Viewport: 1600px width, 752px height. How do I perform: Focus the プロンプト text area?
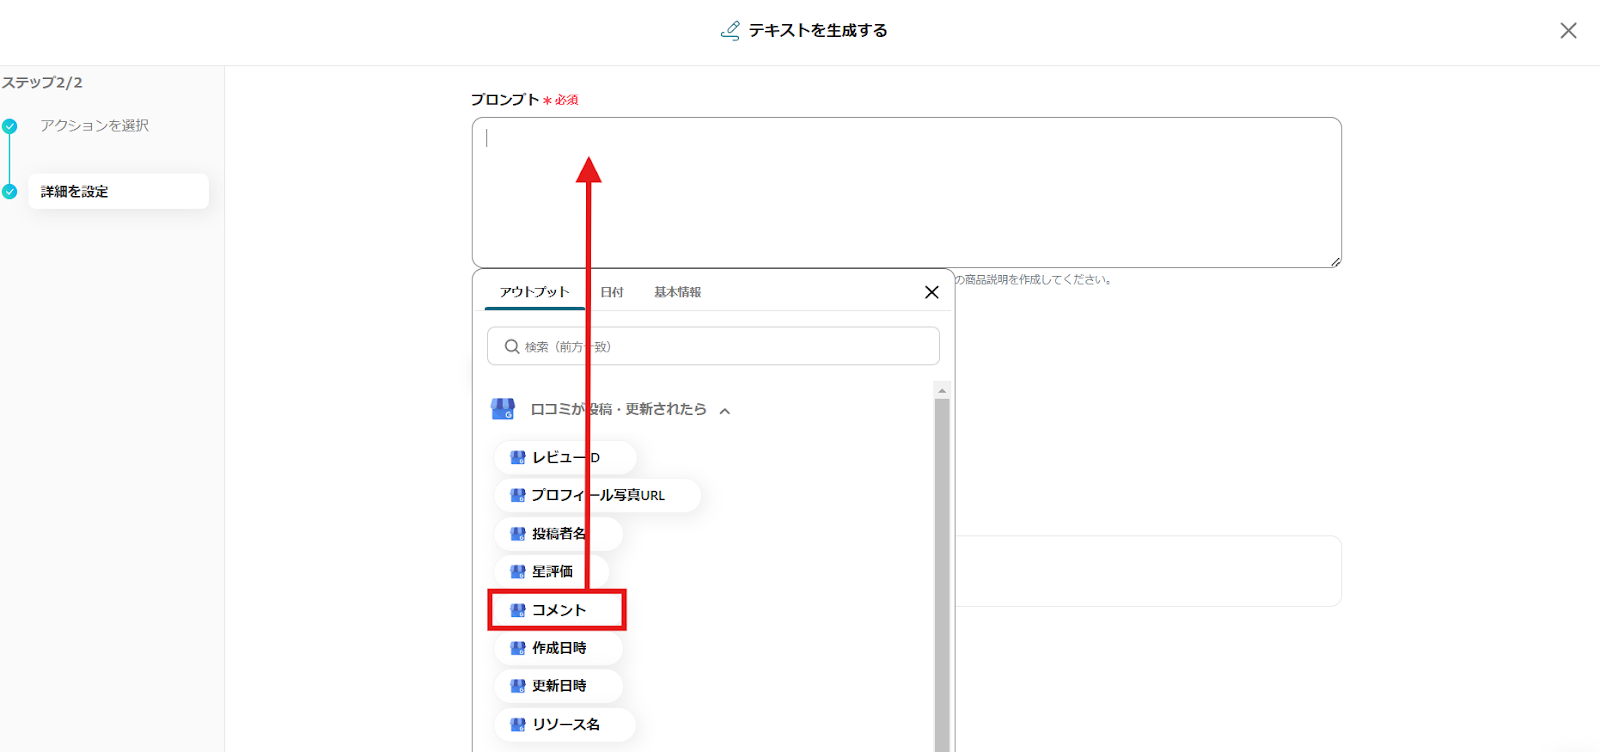click(x=906, y=192)
